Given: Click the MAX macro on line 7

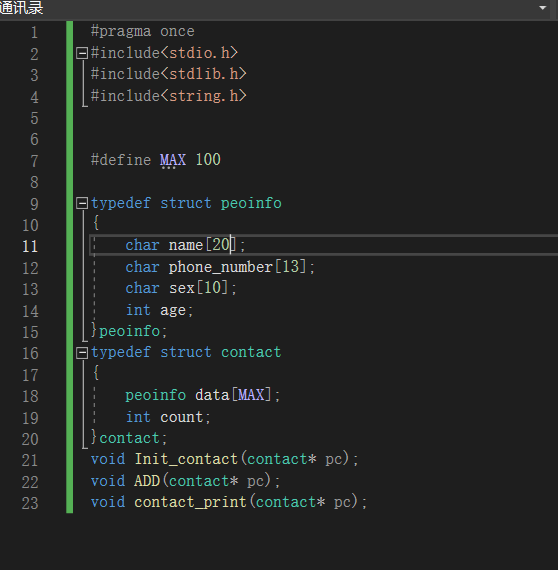Looking at the screenshot, I should point(173,160).
